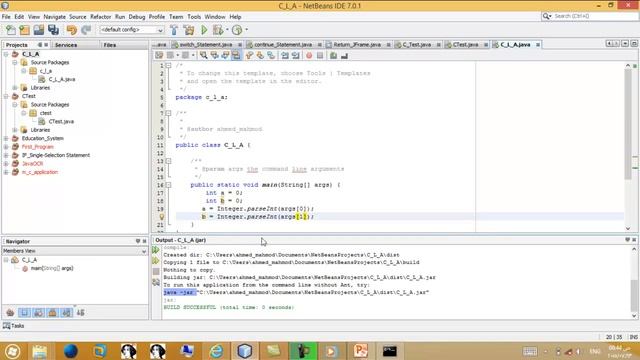Toggle editor Highlight Search icon
This screenshot has height=360, width=640.
point(236,56)
